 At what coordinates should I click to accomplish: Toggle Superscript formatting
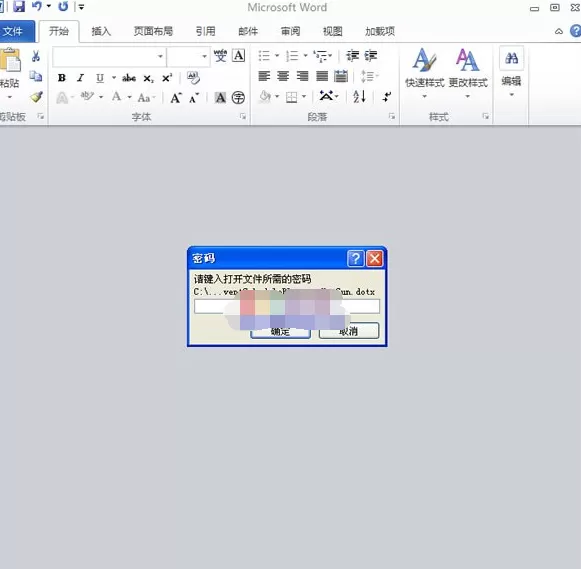pos(167,78)
